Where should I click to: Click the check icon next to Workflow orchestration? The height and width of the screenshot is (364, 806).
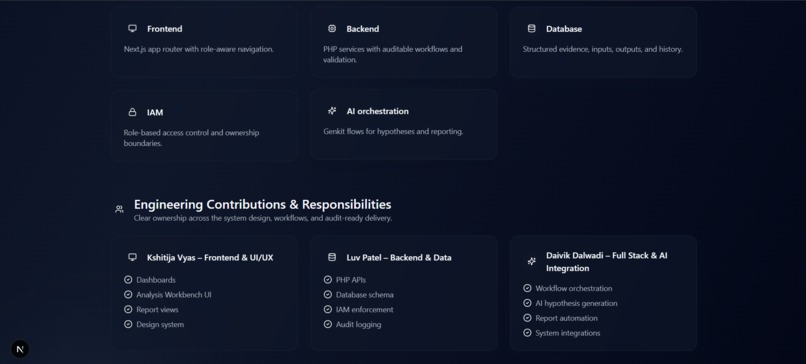tap(527, 288)
